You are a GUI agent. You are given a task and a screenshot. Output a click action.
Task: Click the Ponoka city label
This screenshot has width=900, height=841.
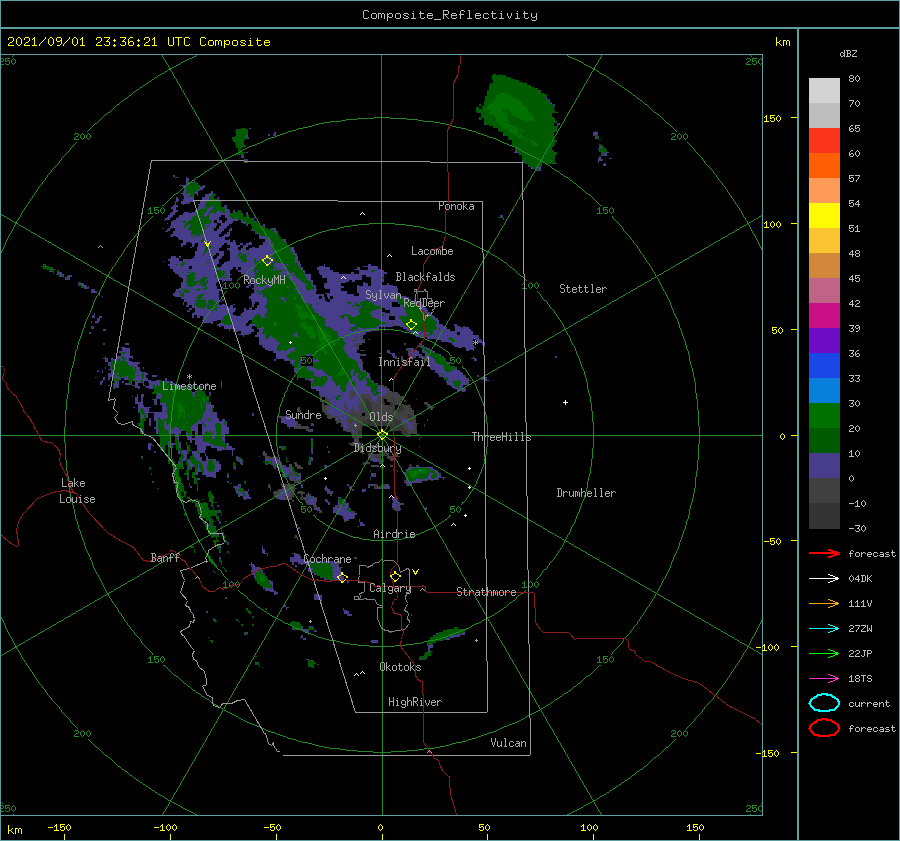(456, 206)
